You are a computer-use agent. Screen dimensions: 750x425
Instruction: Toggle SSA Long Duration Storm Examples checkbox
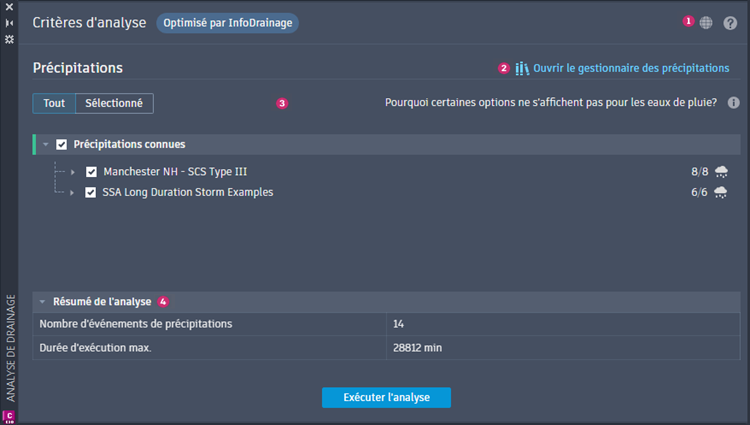91,192
